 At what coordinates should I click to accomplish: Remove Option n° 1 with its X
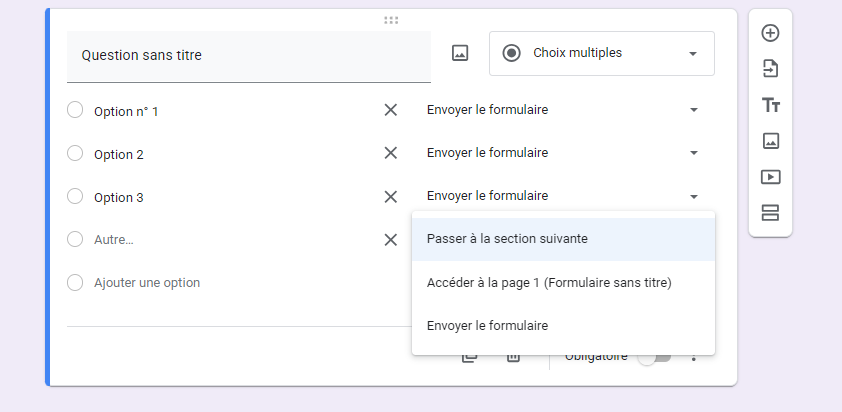tap(390, 110)
